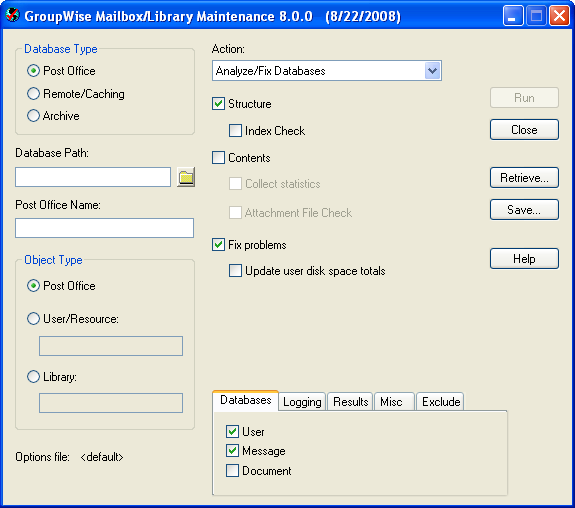
Task: Click the Attachment File Check checkbox
Action: [235, 212]
